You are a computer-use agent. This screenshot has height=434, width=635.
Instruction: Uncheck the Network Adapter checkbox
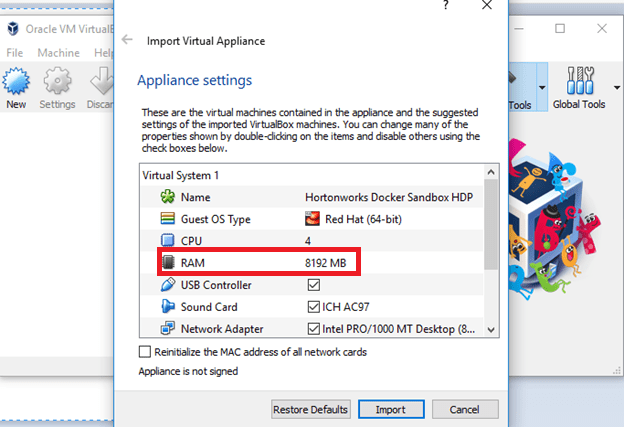click(313, 328)
